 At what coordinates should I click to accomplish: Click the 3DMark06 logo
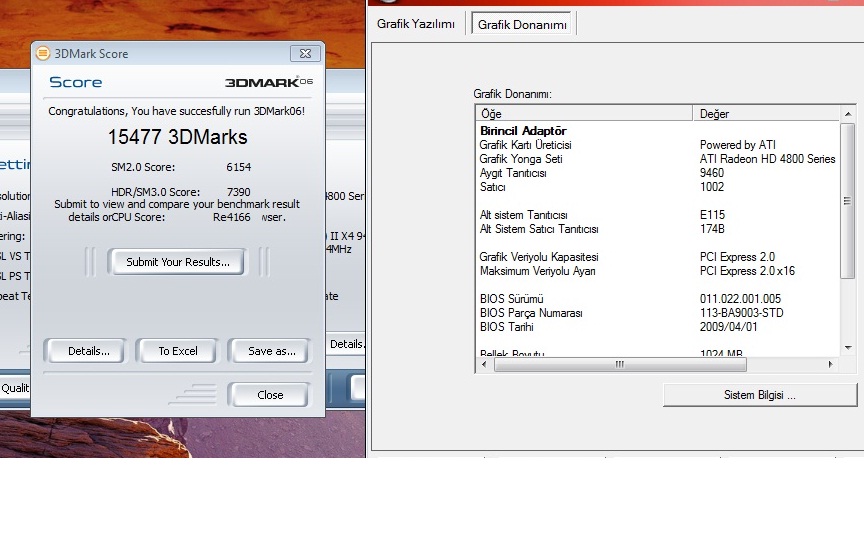point(269,82)
